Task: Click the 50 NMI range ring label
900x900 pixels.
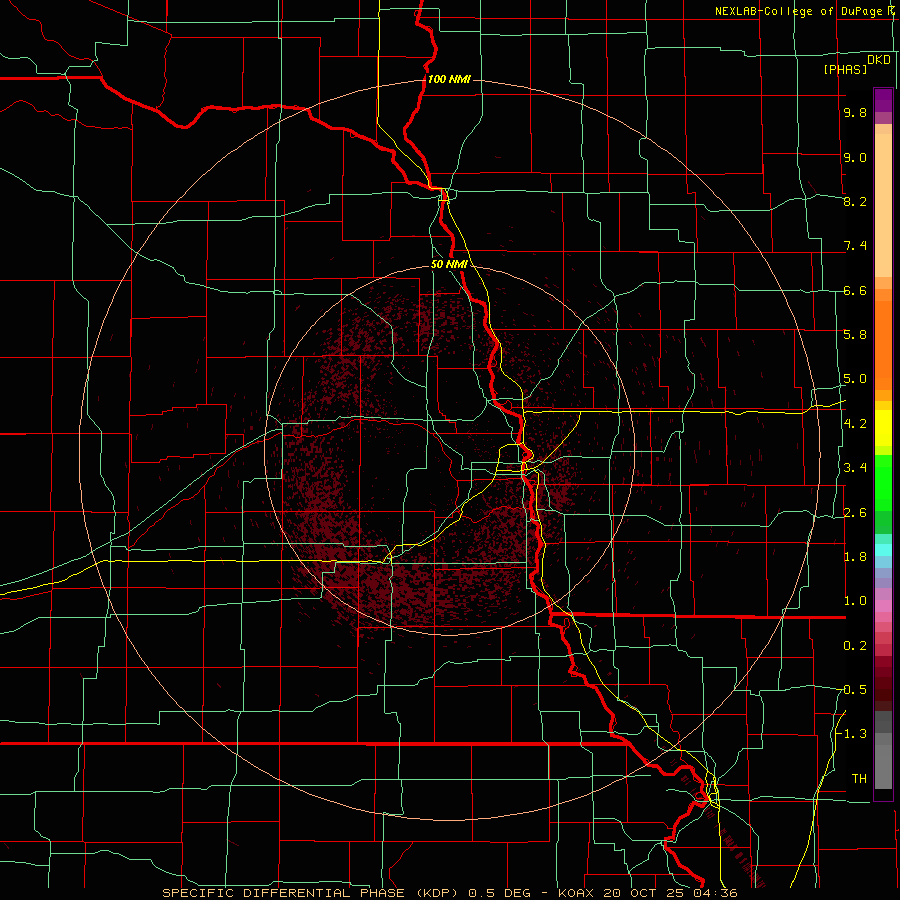Action: [449, 265]
